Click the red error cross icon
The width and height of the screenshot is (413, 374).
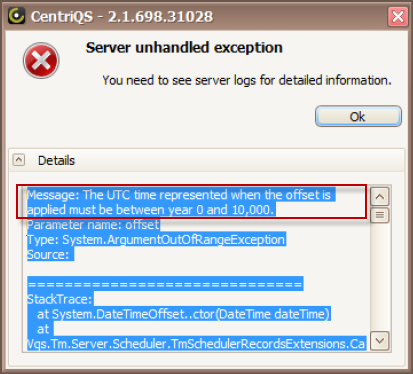coord(41,61)
